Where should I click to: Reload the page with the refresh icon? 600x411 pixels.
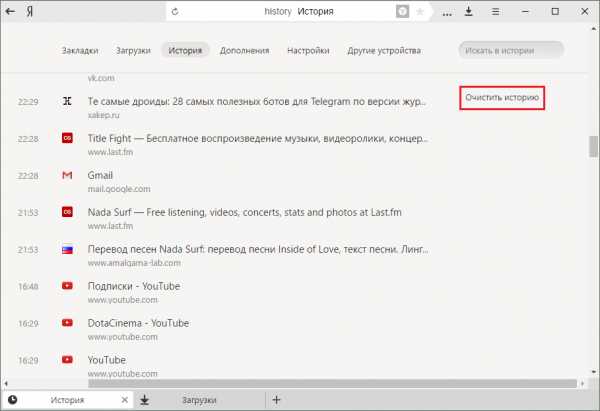(176, 12)
